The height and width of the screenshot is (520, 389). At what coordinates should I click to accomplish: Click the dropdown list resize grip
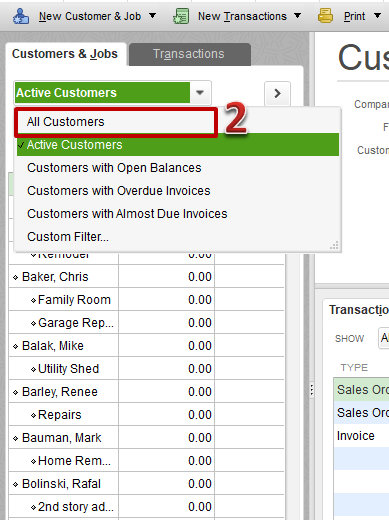(334, 246)
